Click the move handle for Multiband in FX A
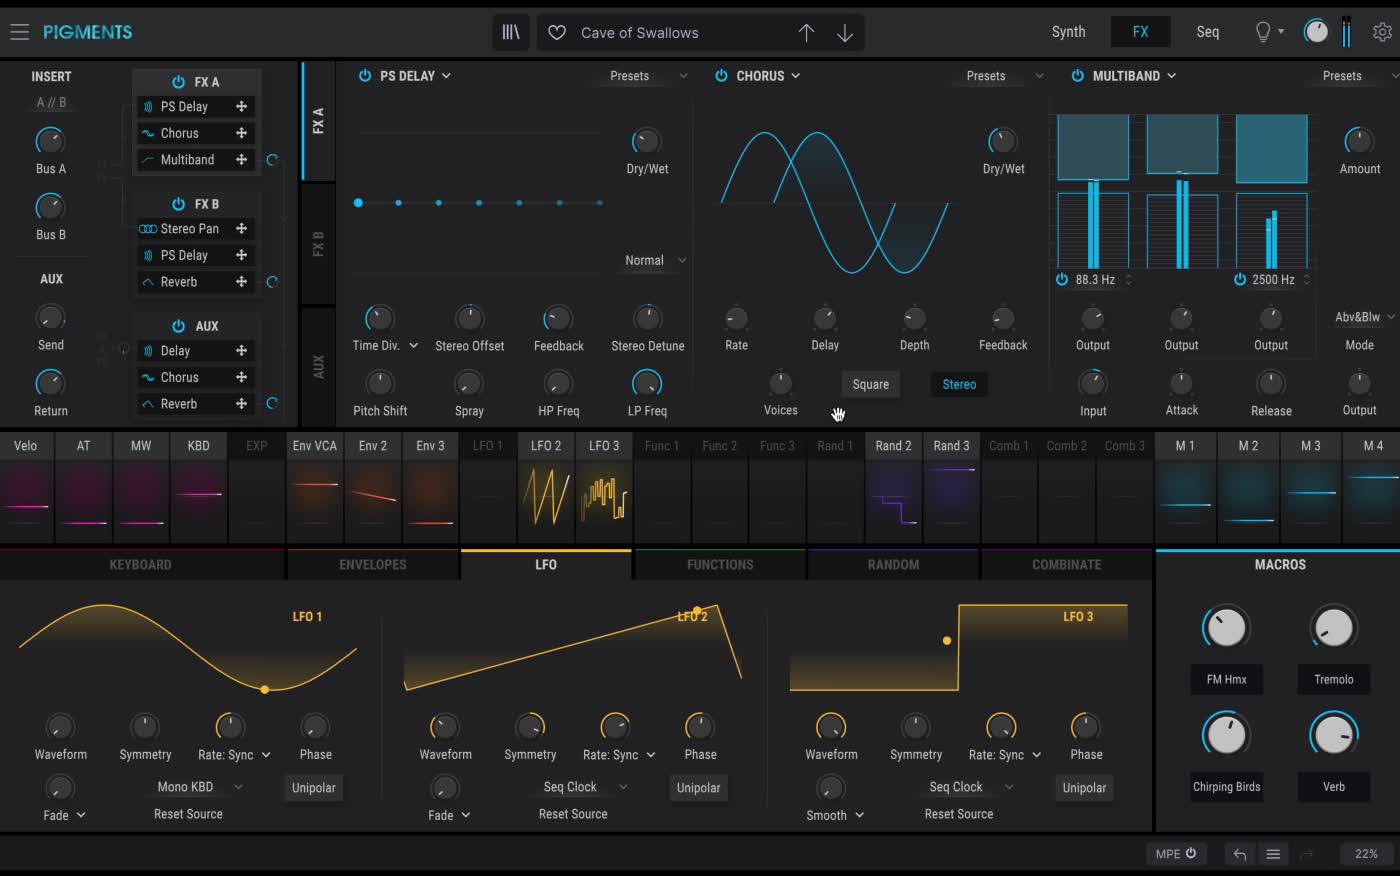This screenshot has height=876, width=1400. click(241, 159)
